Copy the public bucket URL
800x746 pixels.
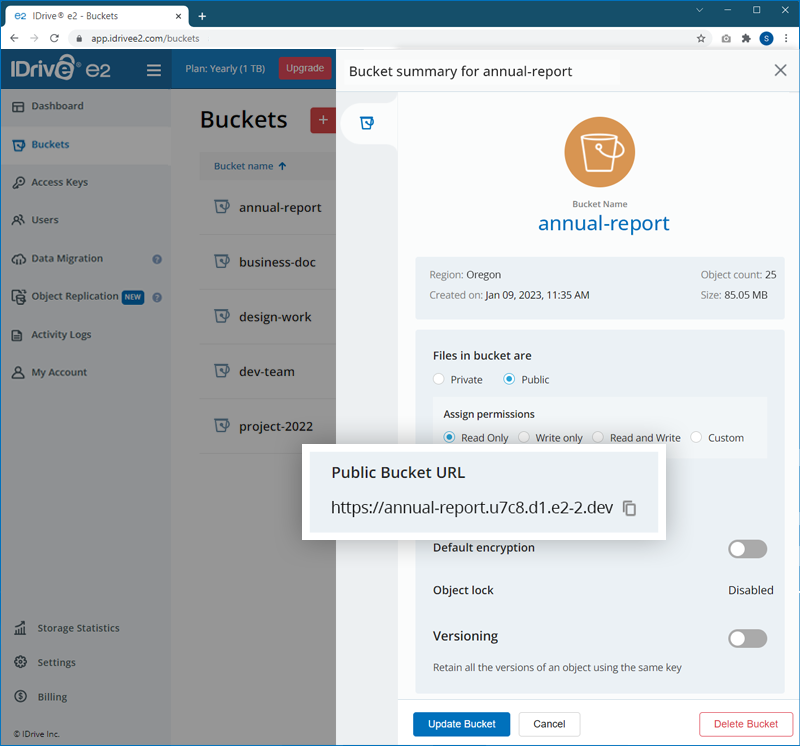click(x=630, y=508)
